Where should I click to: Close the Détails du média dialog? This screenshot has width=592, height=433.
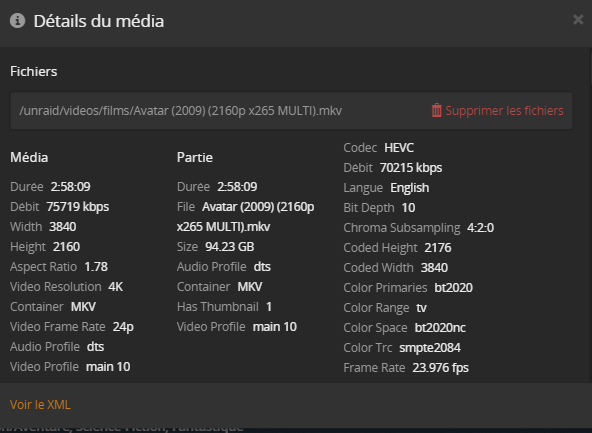click(578, 20)
